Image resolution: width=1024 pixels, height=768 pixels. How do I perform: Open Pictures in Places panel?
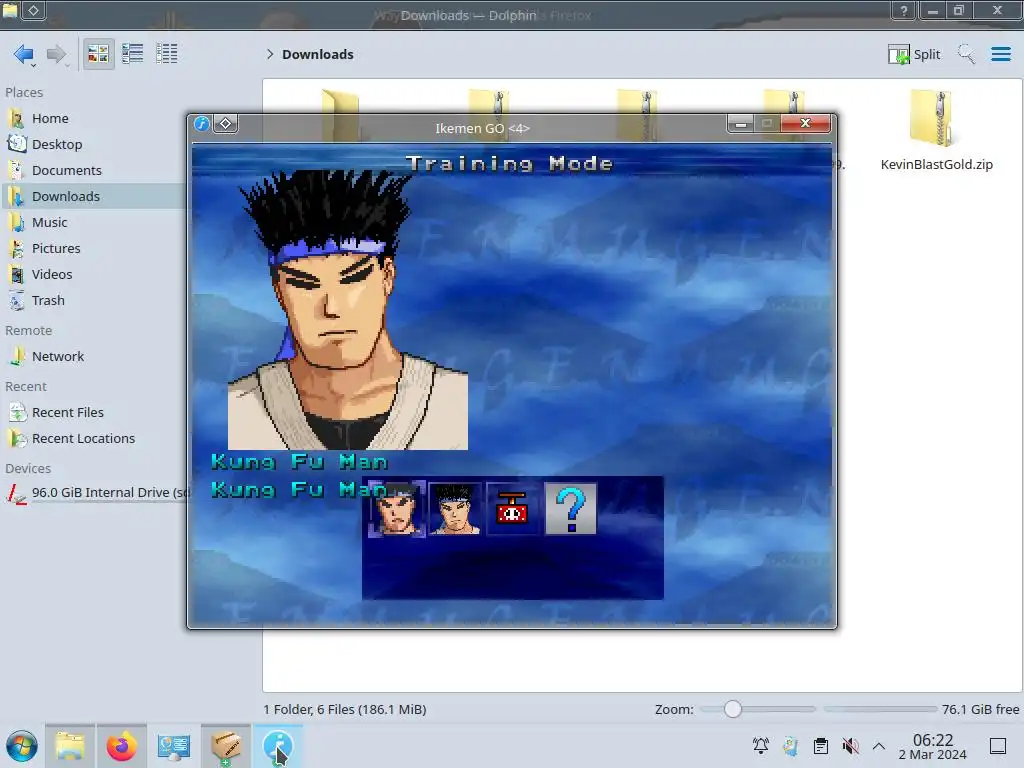pyautogui.click(x=95, y=249)
